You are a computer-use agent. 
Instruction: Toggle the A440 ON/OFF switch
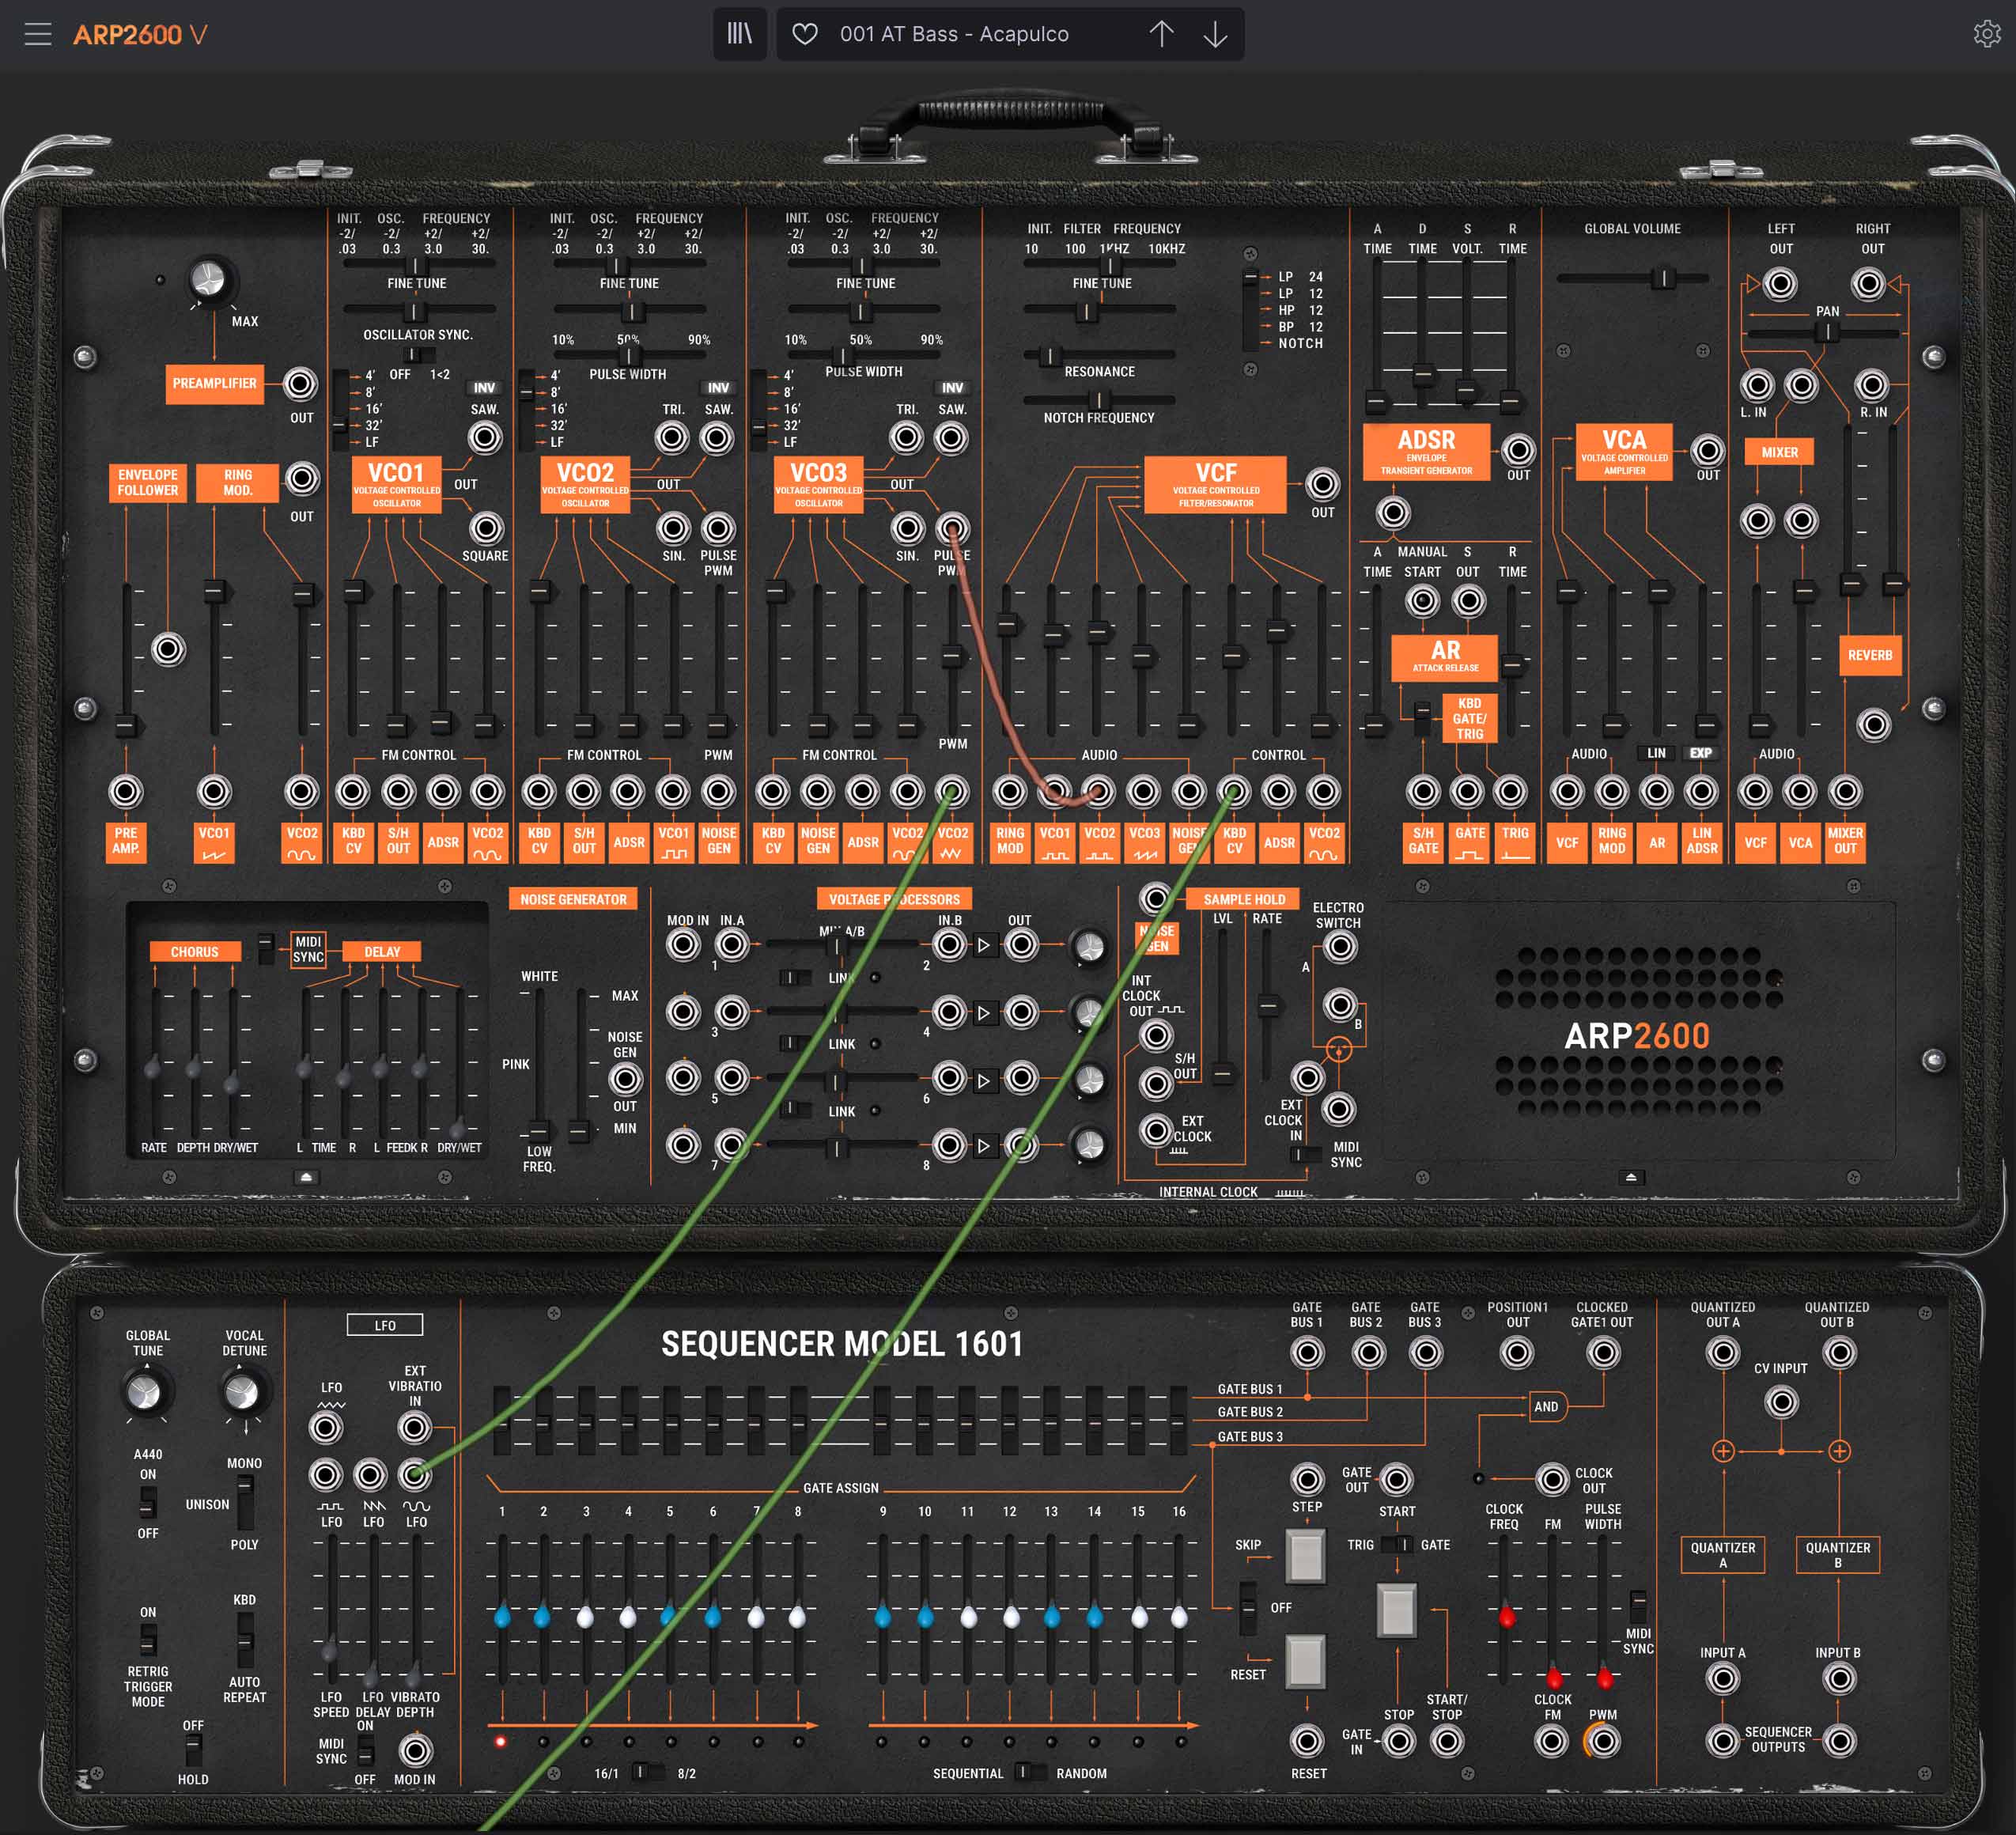[x=148, y=1502]
